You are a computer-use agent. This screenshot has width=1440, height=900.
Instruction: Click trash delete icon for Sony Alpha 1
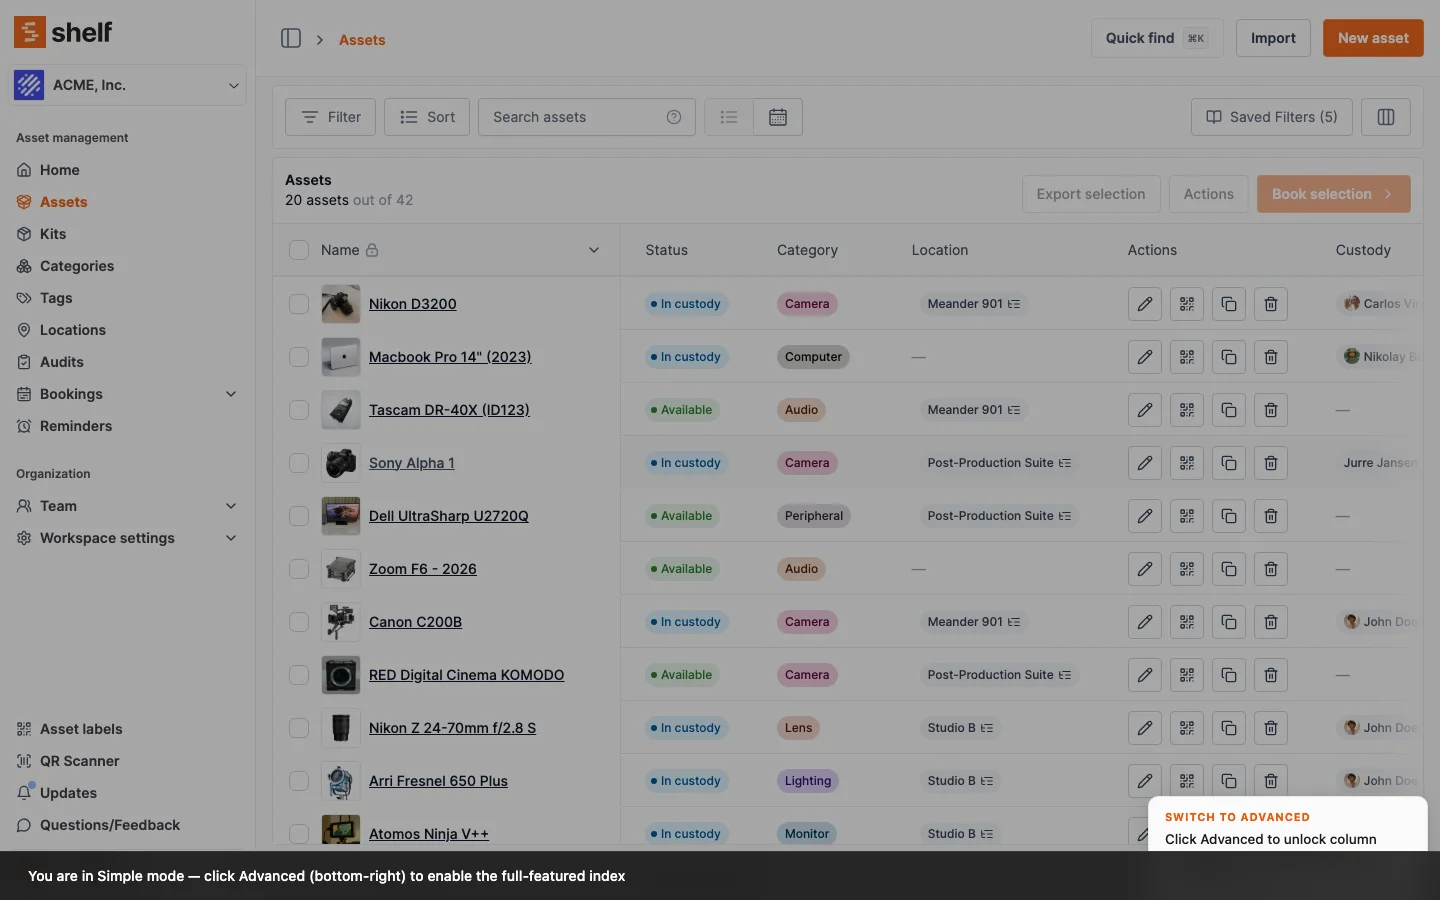(1271, 463)
